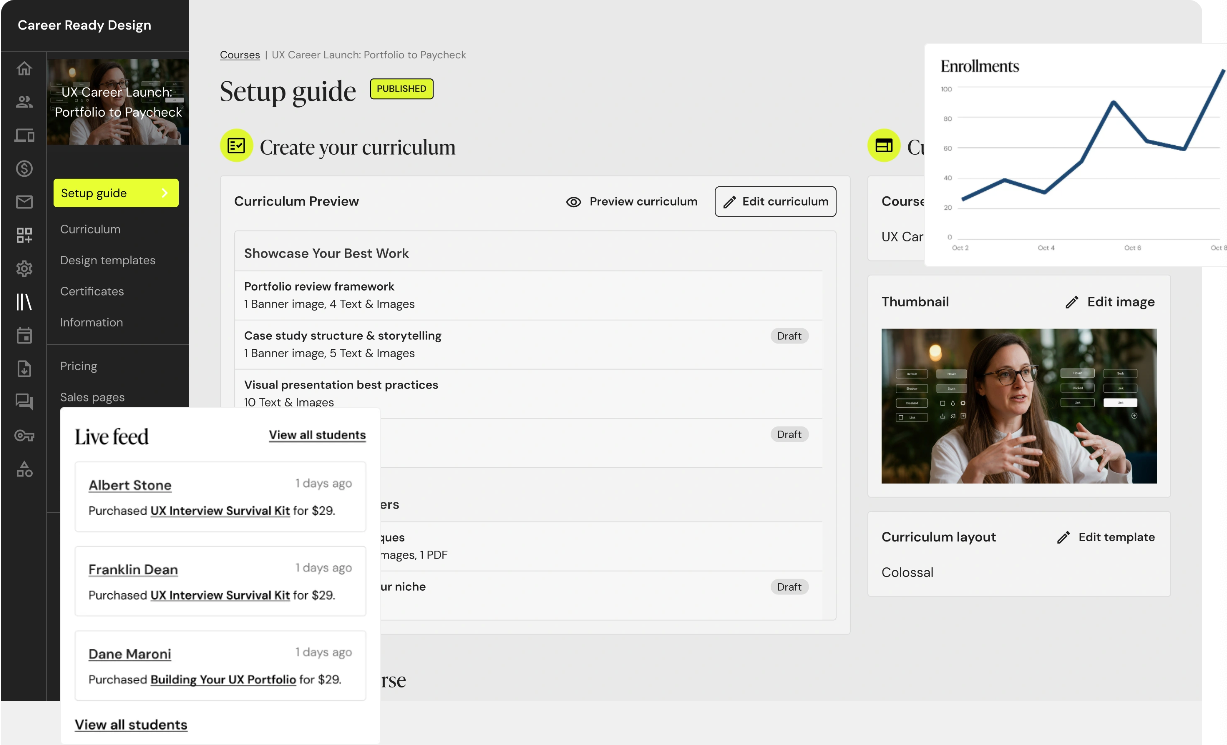Click the Apps grid-plus icon
This screenshot has width=1227, height=745.
pyautogui.click(x=24, y=235)
